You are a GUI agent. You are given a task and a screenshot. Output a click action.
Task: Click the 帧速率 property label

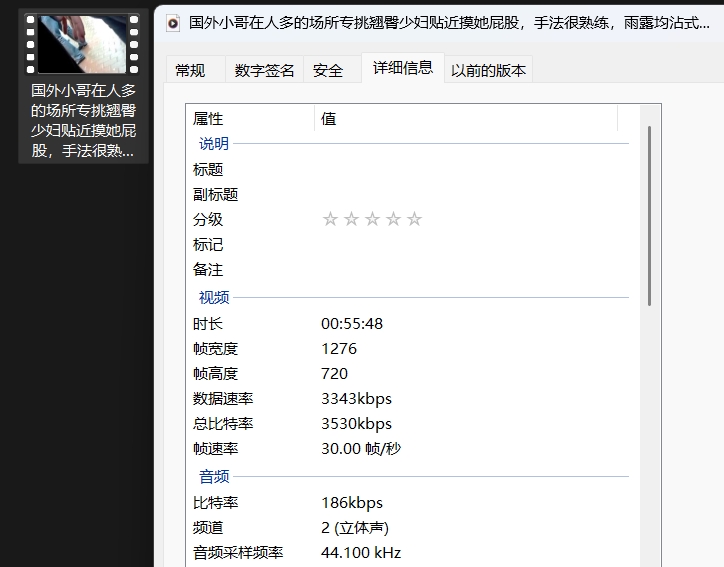(x=215, y=448)
